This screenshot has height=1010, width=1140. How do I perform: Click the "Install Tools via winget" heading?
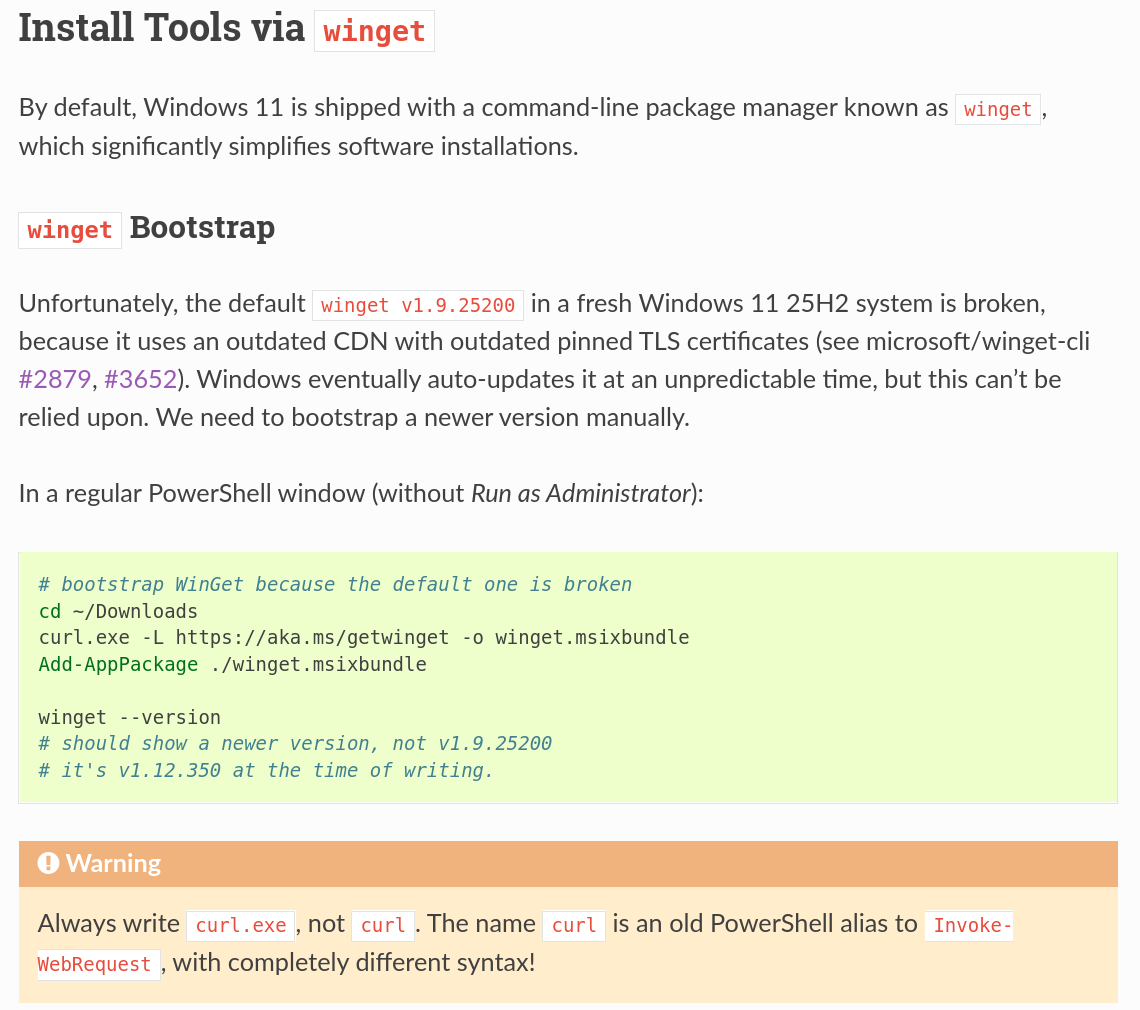click(226, 29)
